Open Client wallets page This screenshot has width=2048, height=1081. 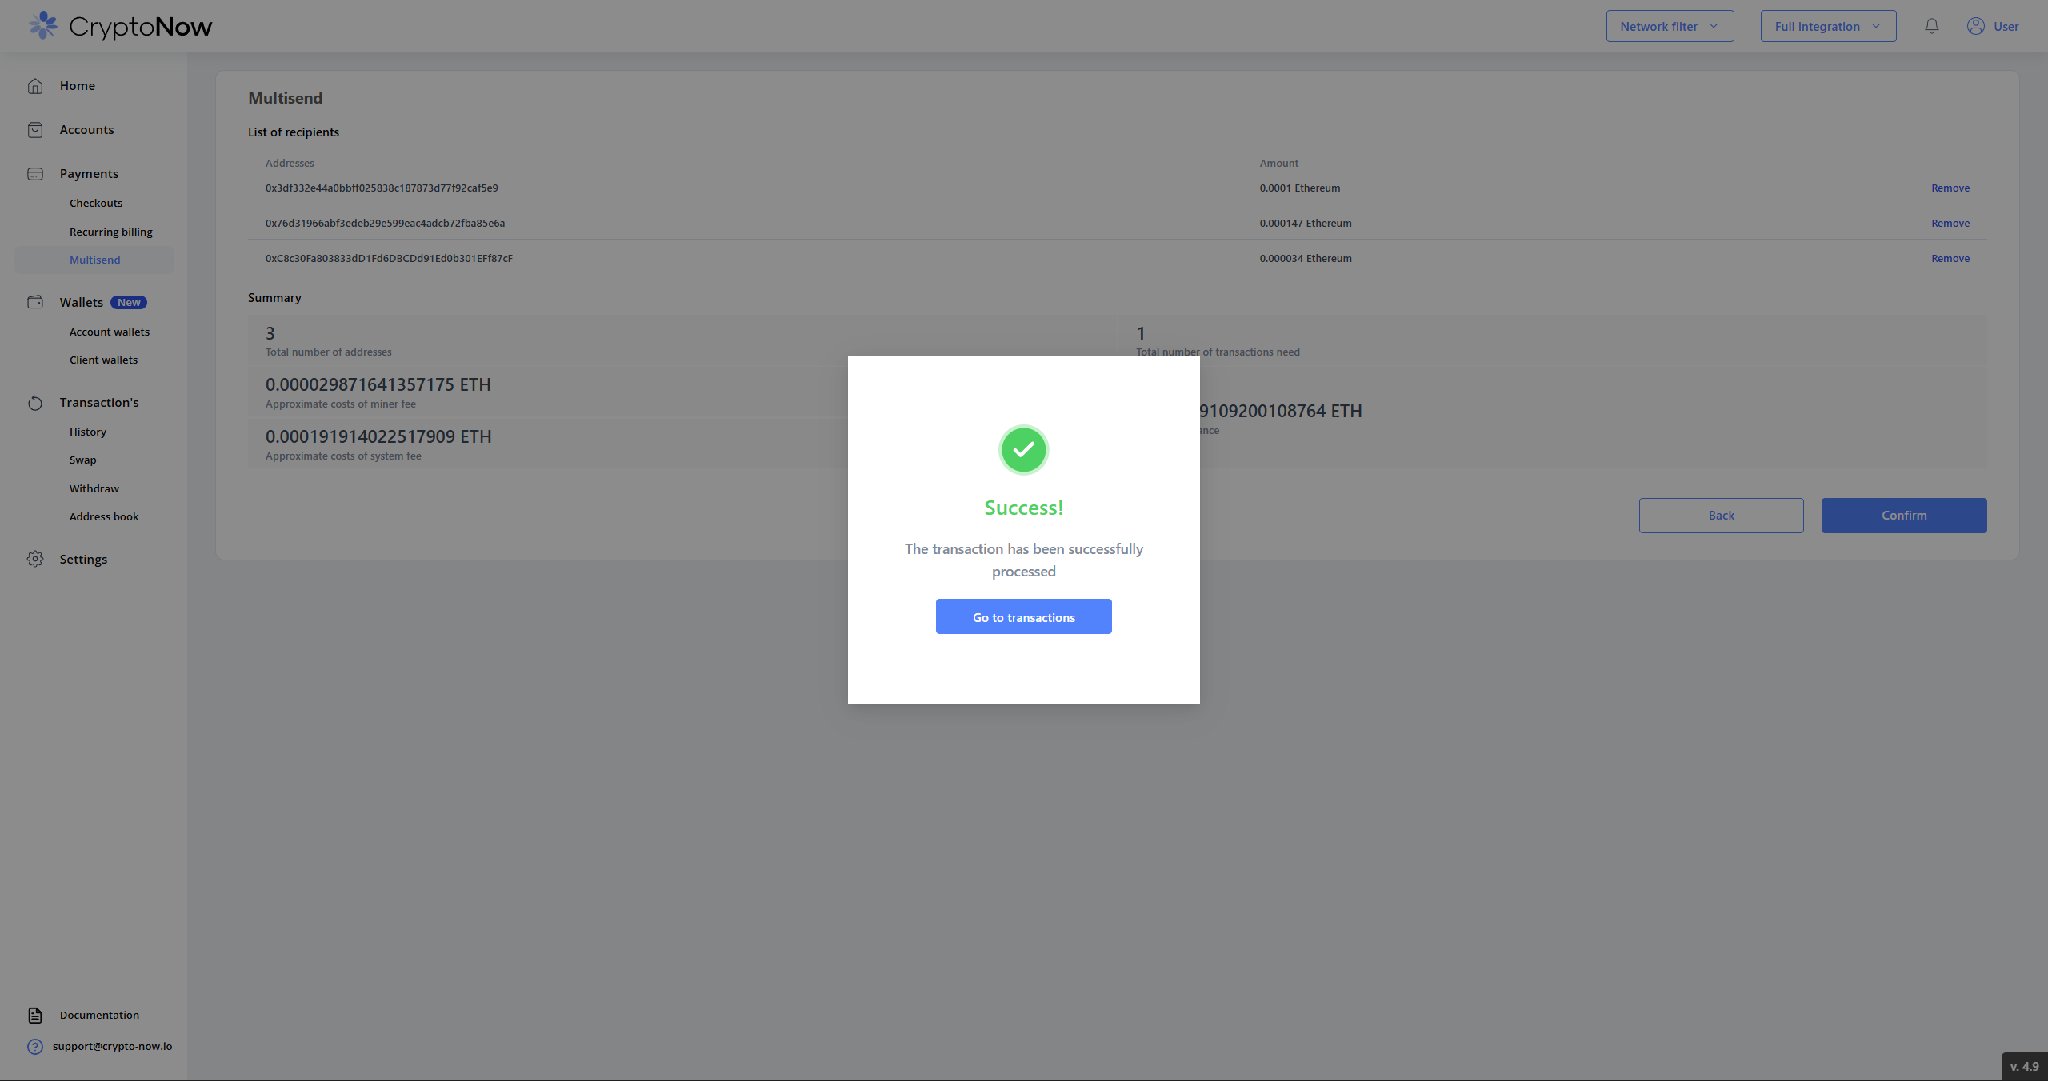click(x=104, y=360)
